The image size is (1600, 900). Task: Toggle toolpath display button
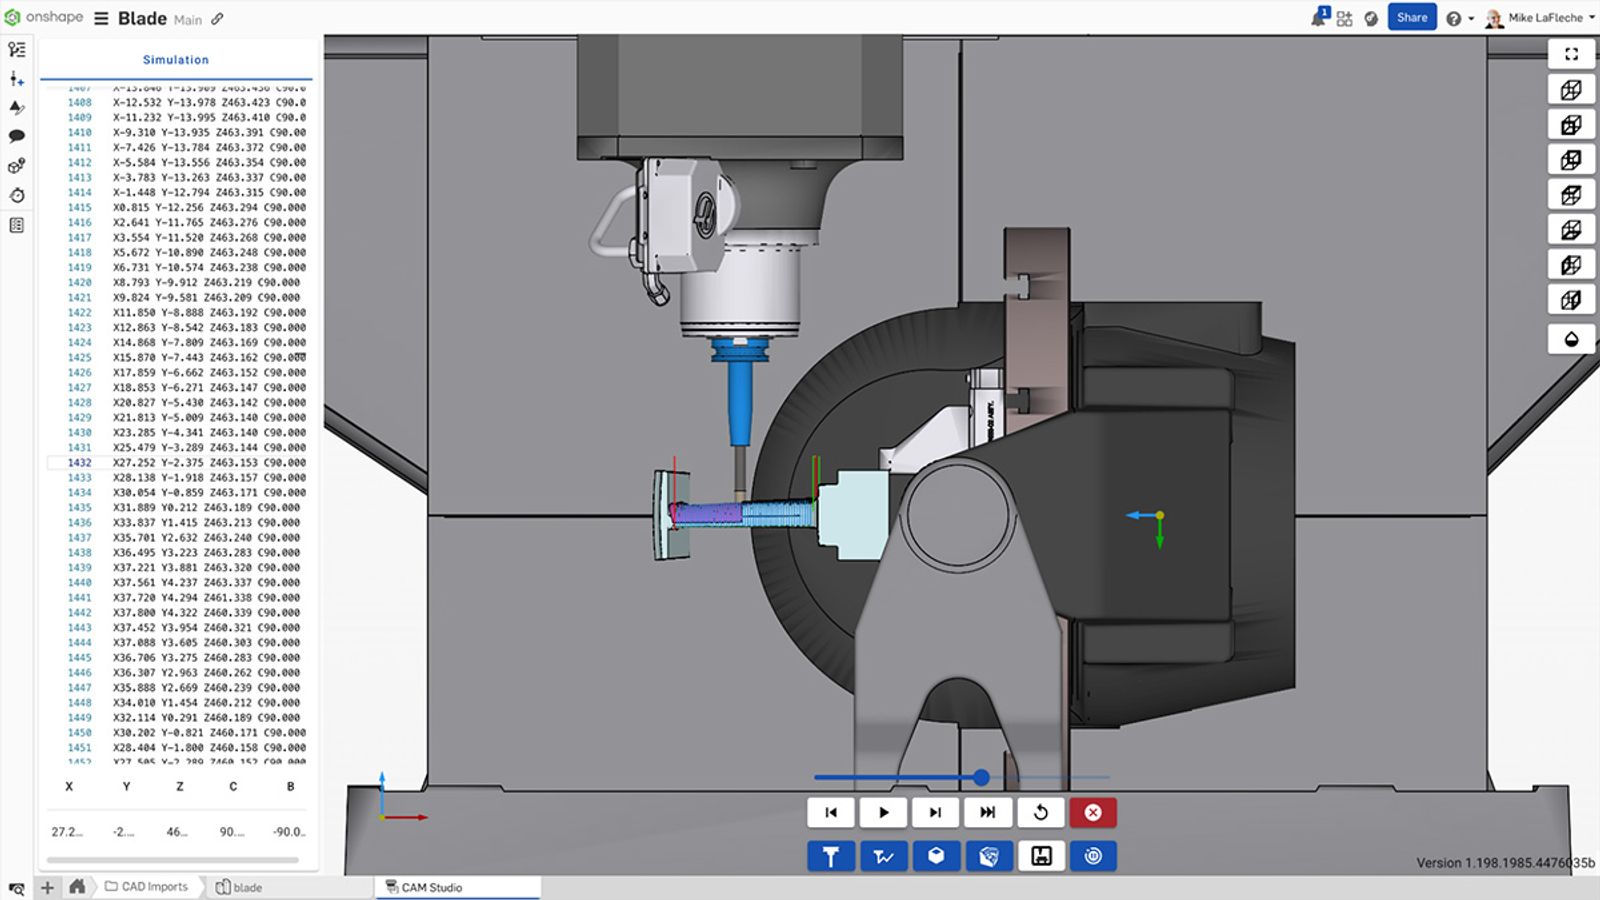(883, 856)
